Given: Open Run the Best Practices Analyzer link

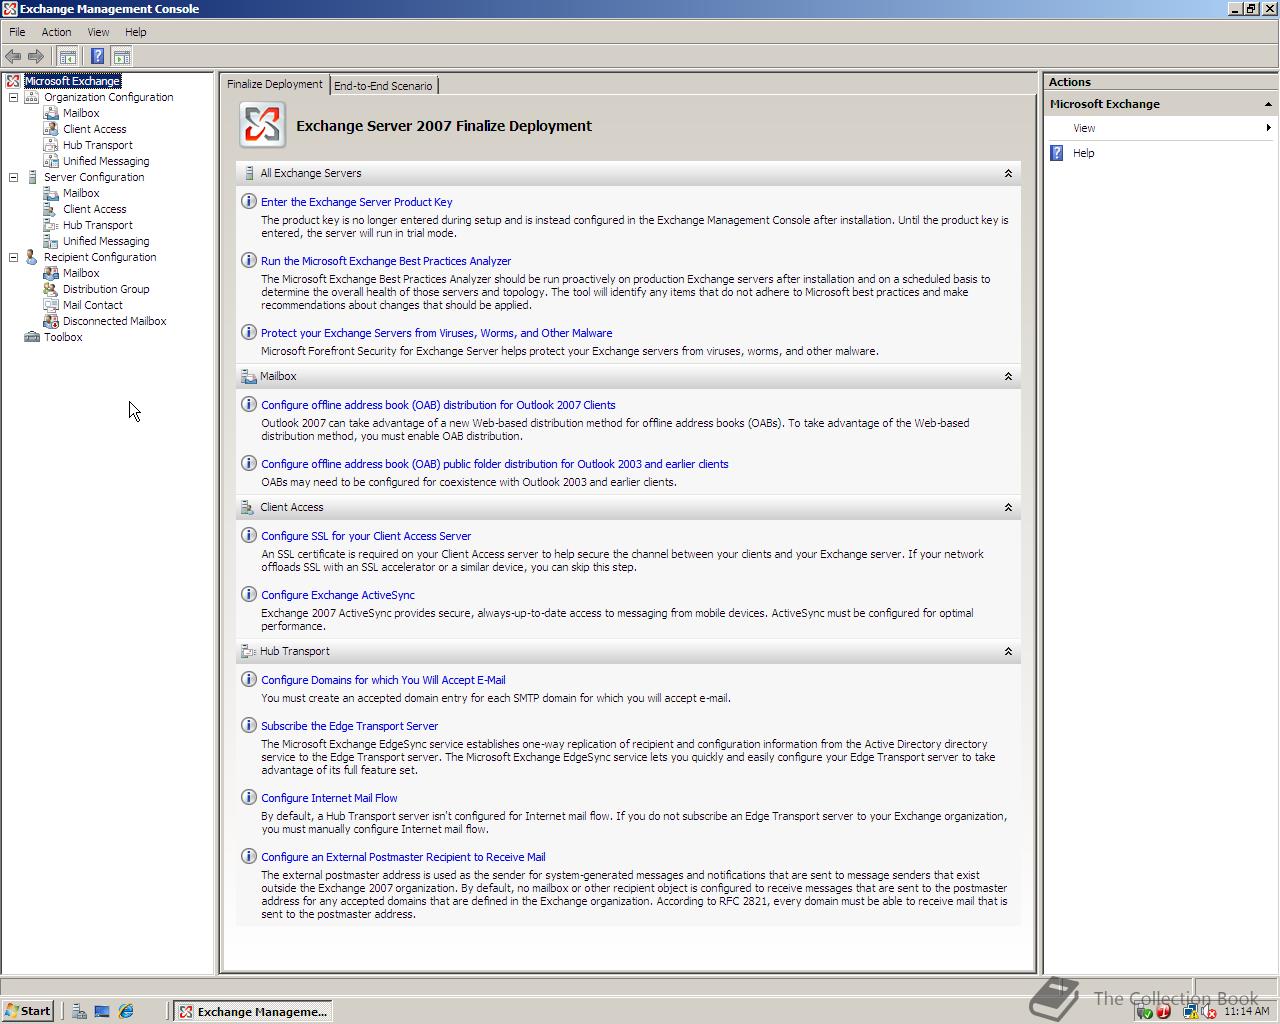Looking at the screenshot, I should [386, 261].
